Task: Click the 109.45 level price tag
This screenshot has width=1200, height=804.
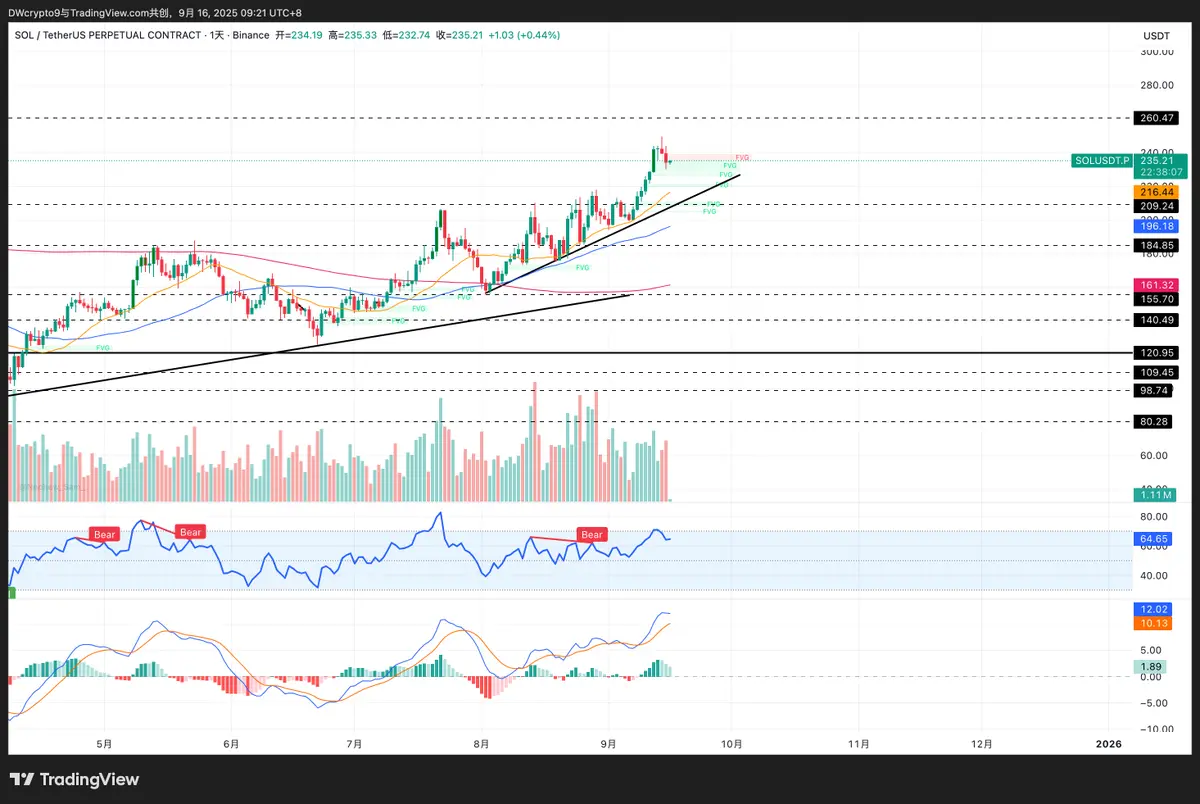Action: click(x=1157, y=372)
